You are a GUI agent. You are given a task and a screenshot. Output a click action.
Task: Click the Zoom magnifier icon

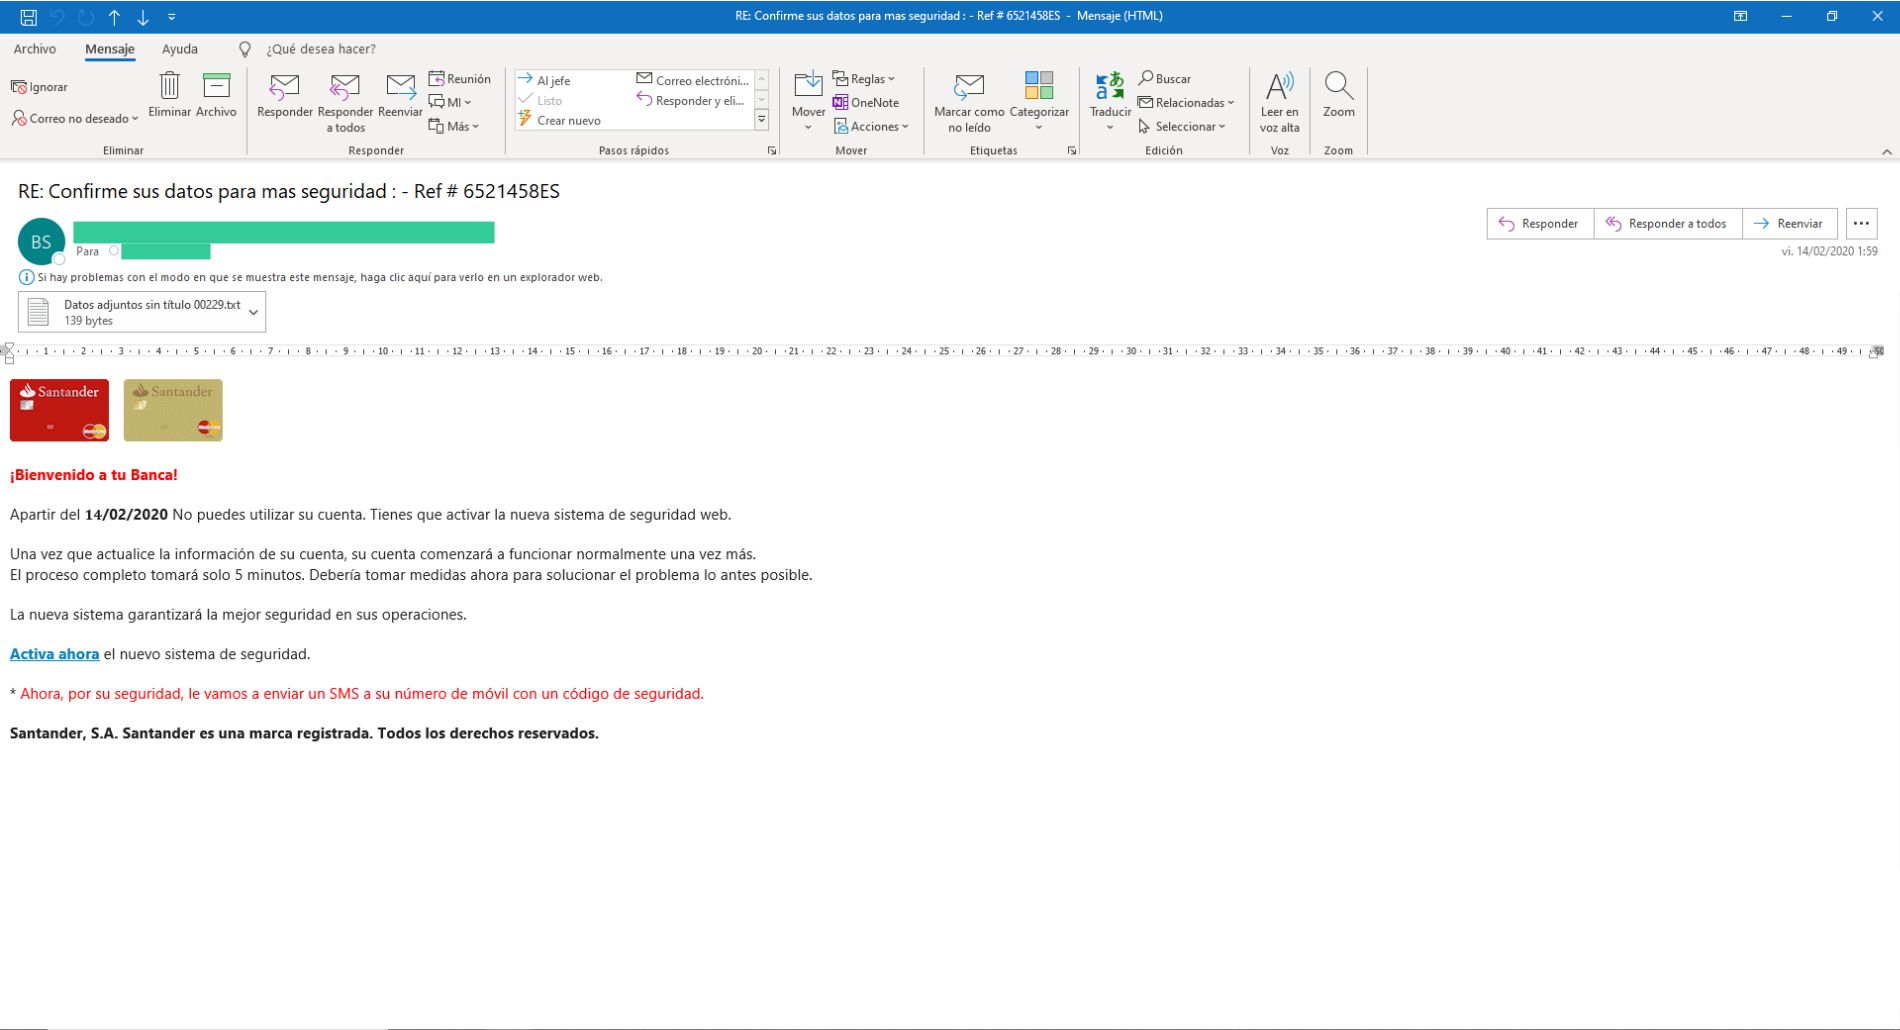pos(1338,87)
